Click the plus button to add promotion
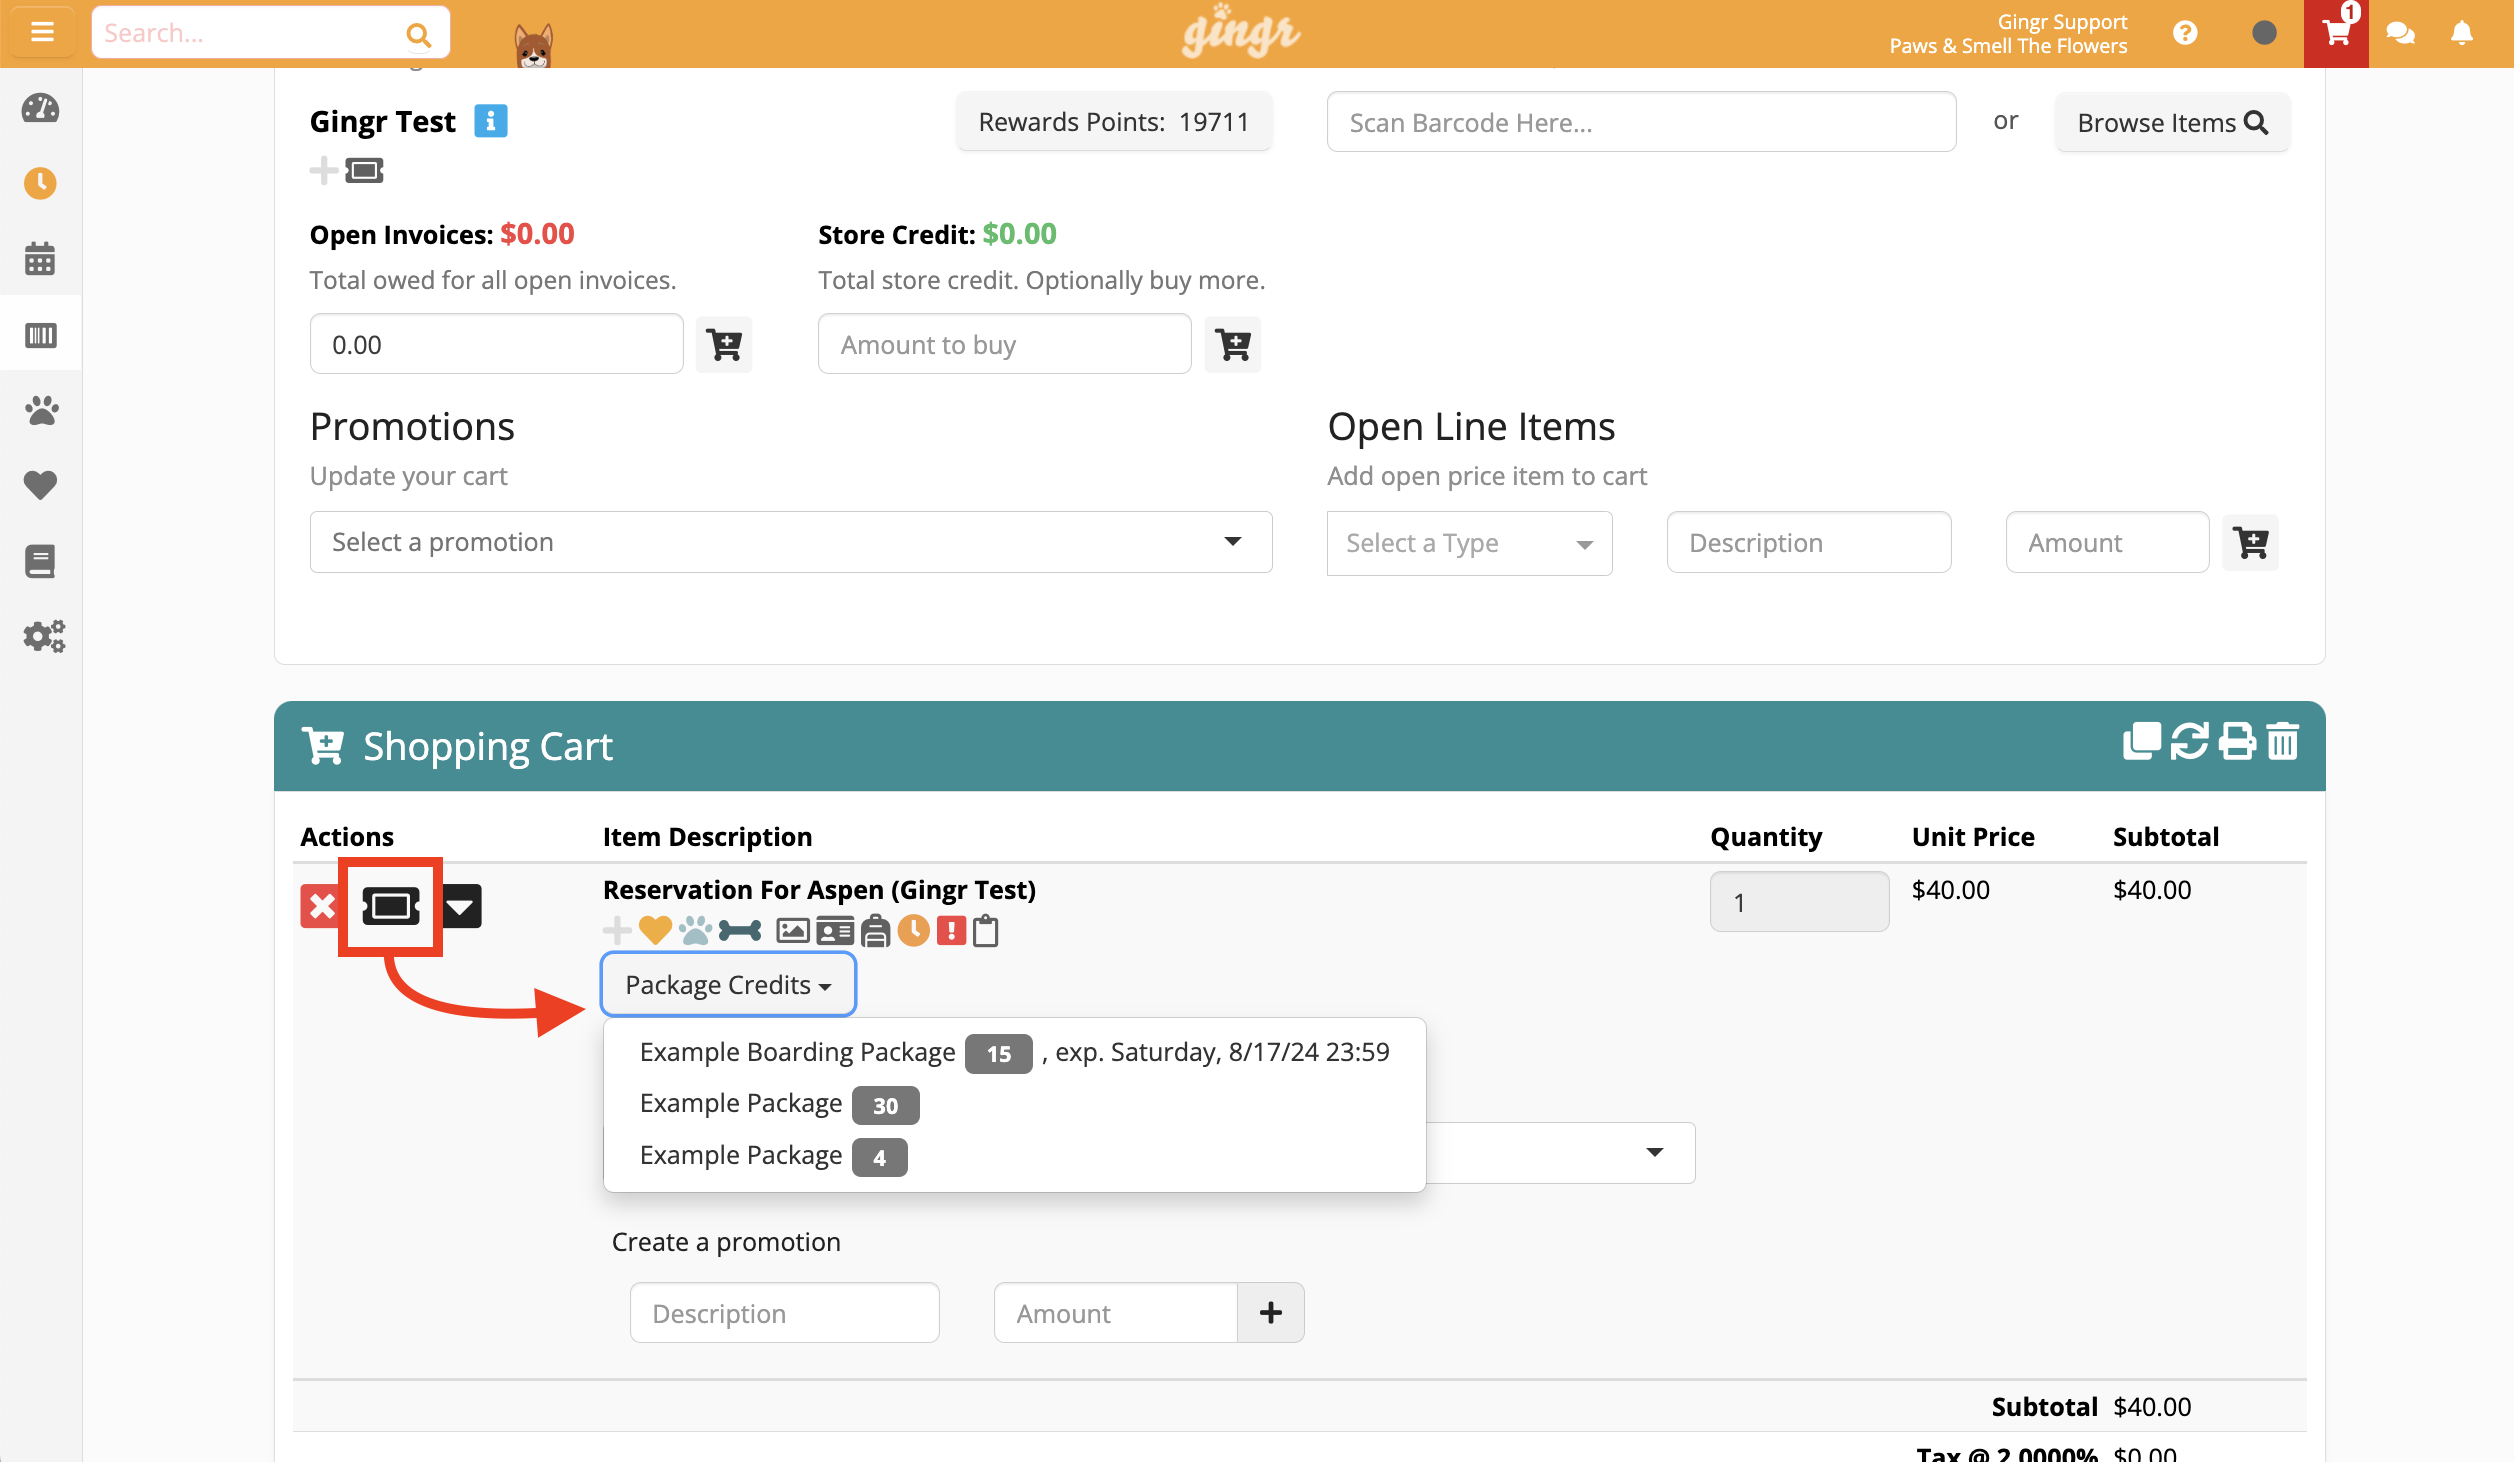Image resolution: width=2514 pixels, height=1462 pixels. point(1270,1313)
